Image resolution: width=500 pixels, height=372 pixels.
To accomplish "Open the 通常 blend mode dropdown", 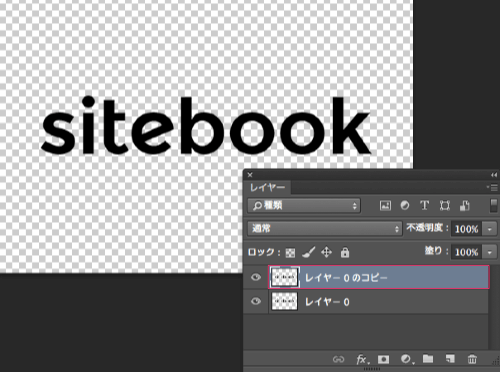I will click(325, 229).
